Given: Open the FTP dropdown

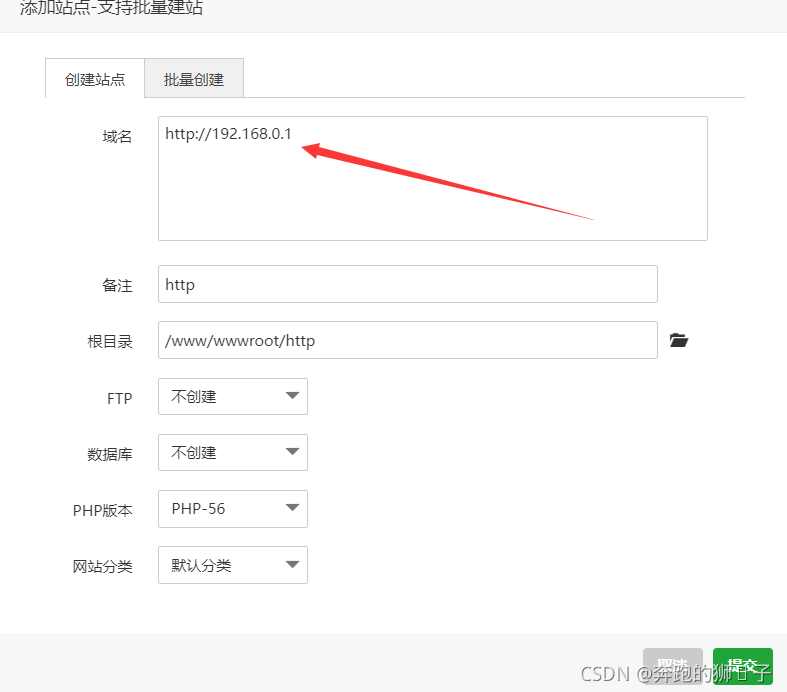Looking at the screenshot, I should click(x=233, y=396).
